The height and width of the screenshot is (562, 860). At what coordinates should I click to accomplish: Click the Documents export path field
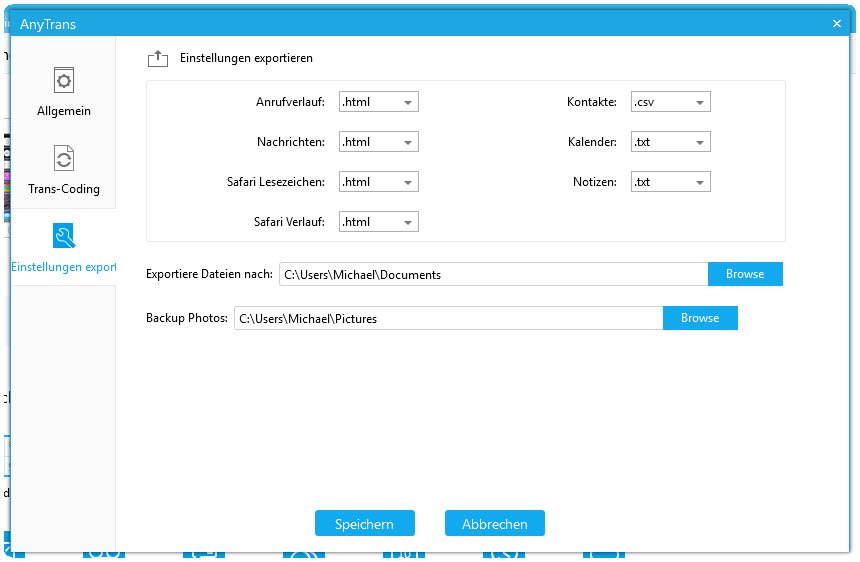click(494, 274)
